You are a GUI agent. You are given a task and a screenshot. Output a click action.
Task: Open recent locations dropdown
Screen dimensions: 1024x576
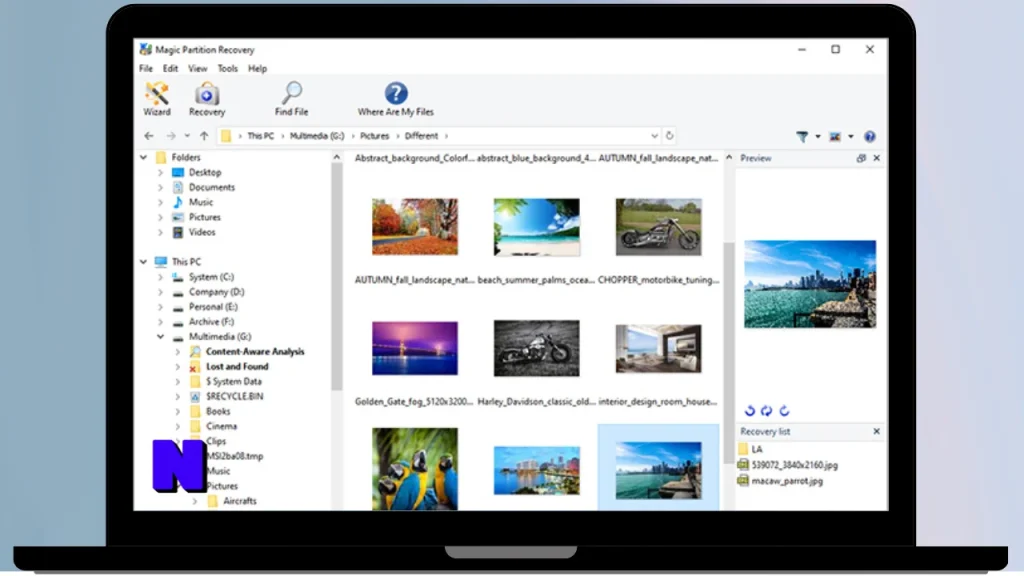187,136
